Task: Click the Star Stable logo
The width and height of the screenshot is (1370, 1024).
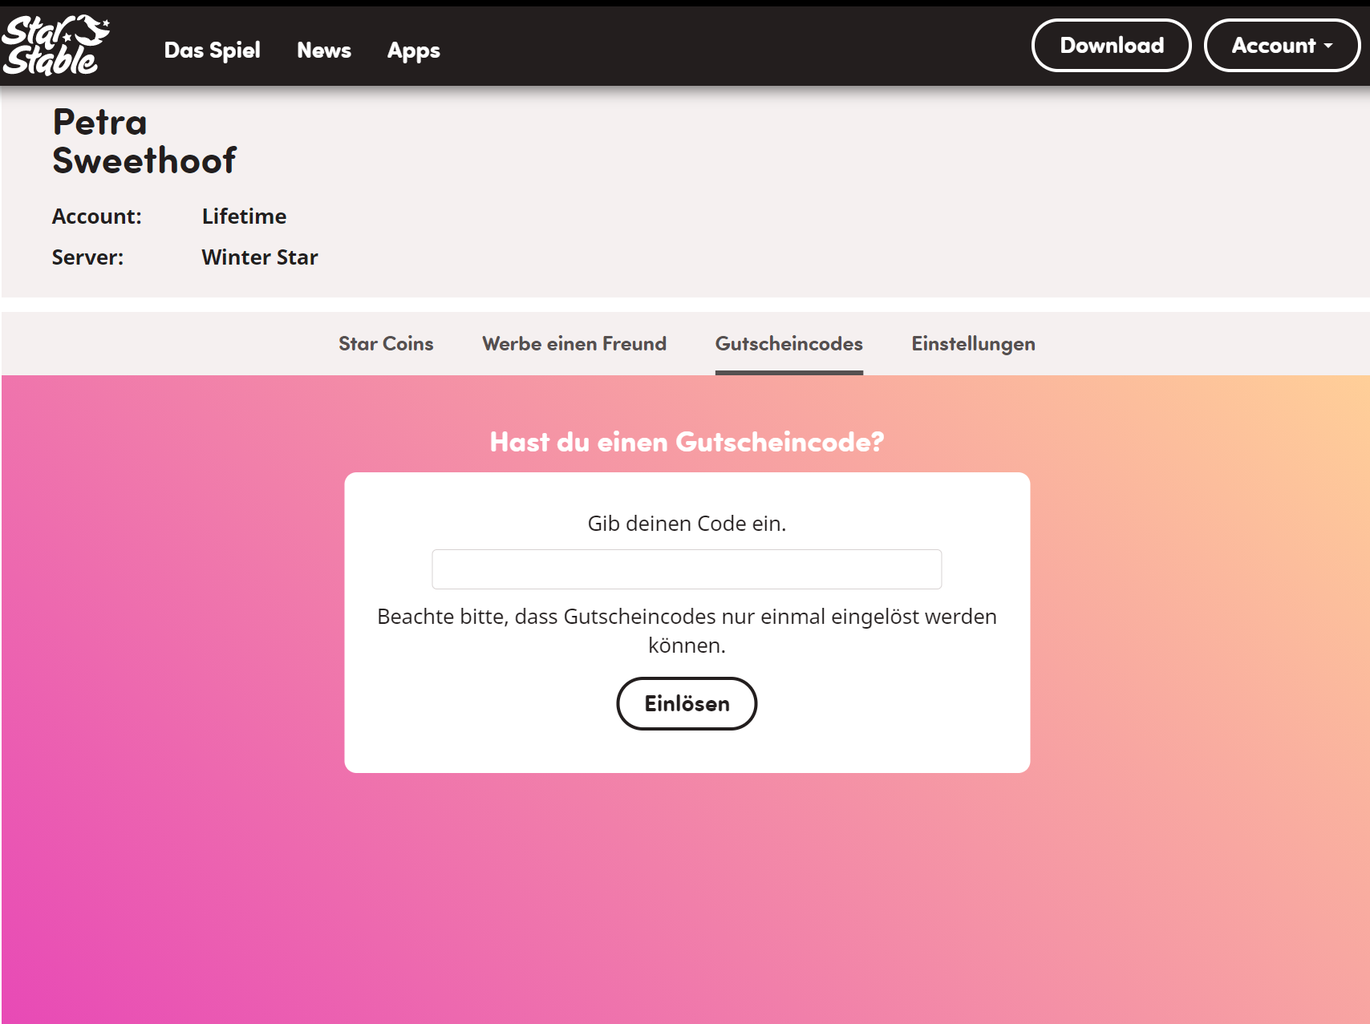Action: pos(55,45)
